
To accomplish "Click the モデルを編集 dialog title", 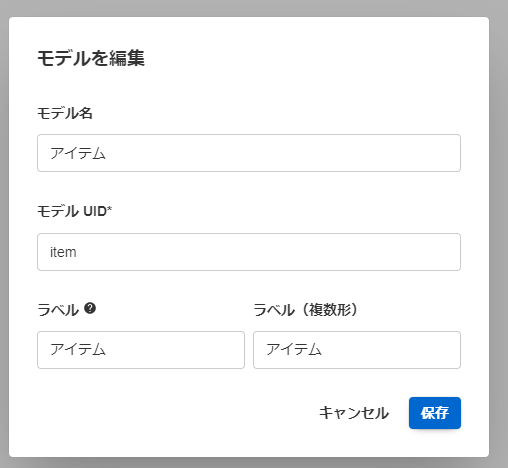I will (x=91, y=58).
